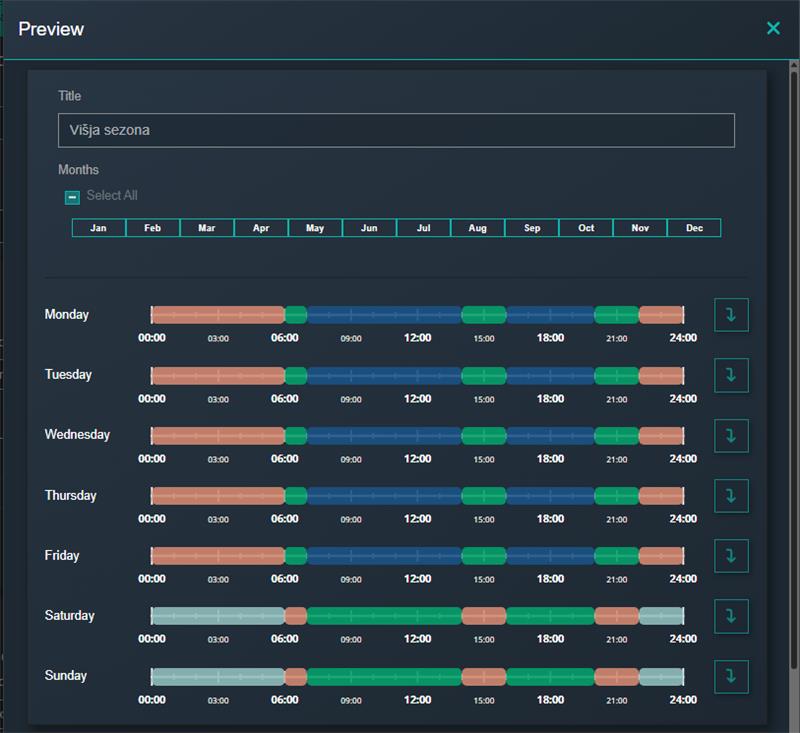Click Friday's small green 06:00–07:00 segment

click(296, 556)
